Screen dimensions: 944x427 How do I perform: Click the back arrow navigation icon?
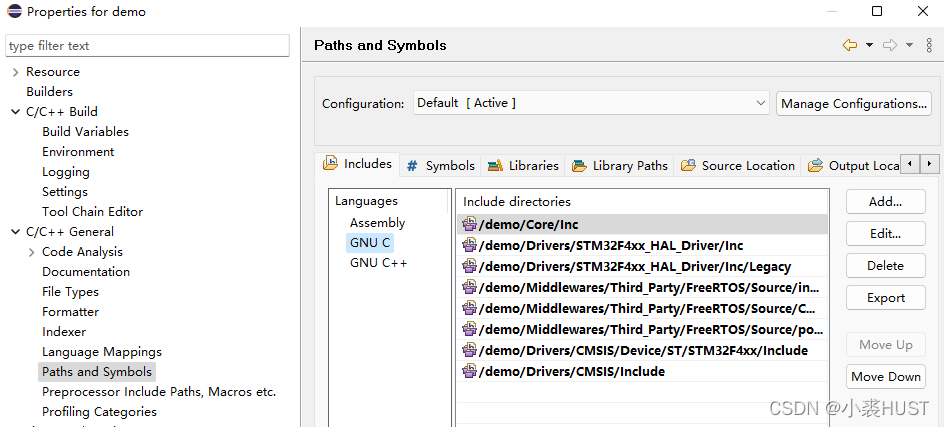point(849,45)
